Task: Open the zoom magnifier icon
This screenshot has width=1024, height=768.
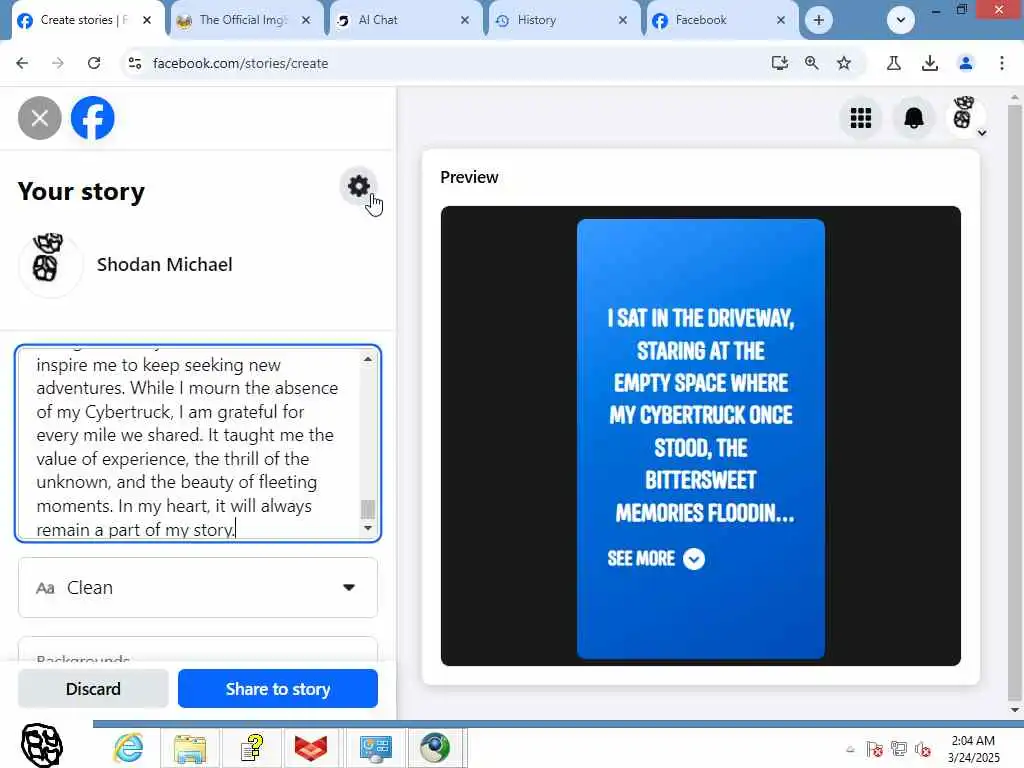Action: 812,63
